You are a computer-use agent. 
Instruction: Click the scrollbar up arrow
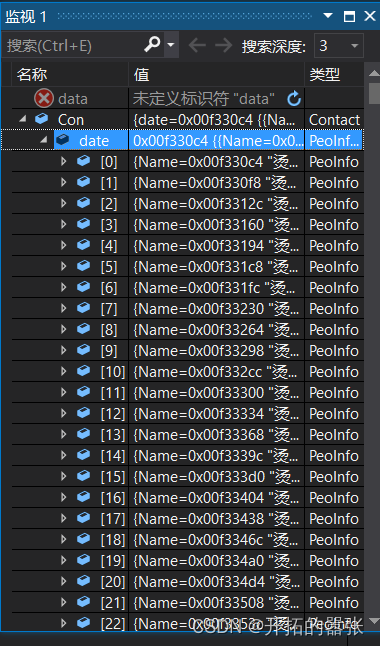click(374, 73)
